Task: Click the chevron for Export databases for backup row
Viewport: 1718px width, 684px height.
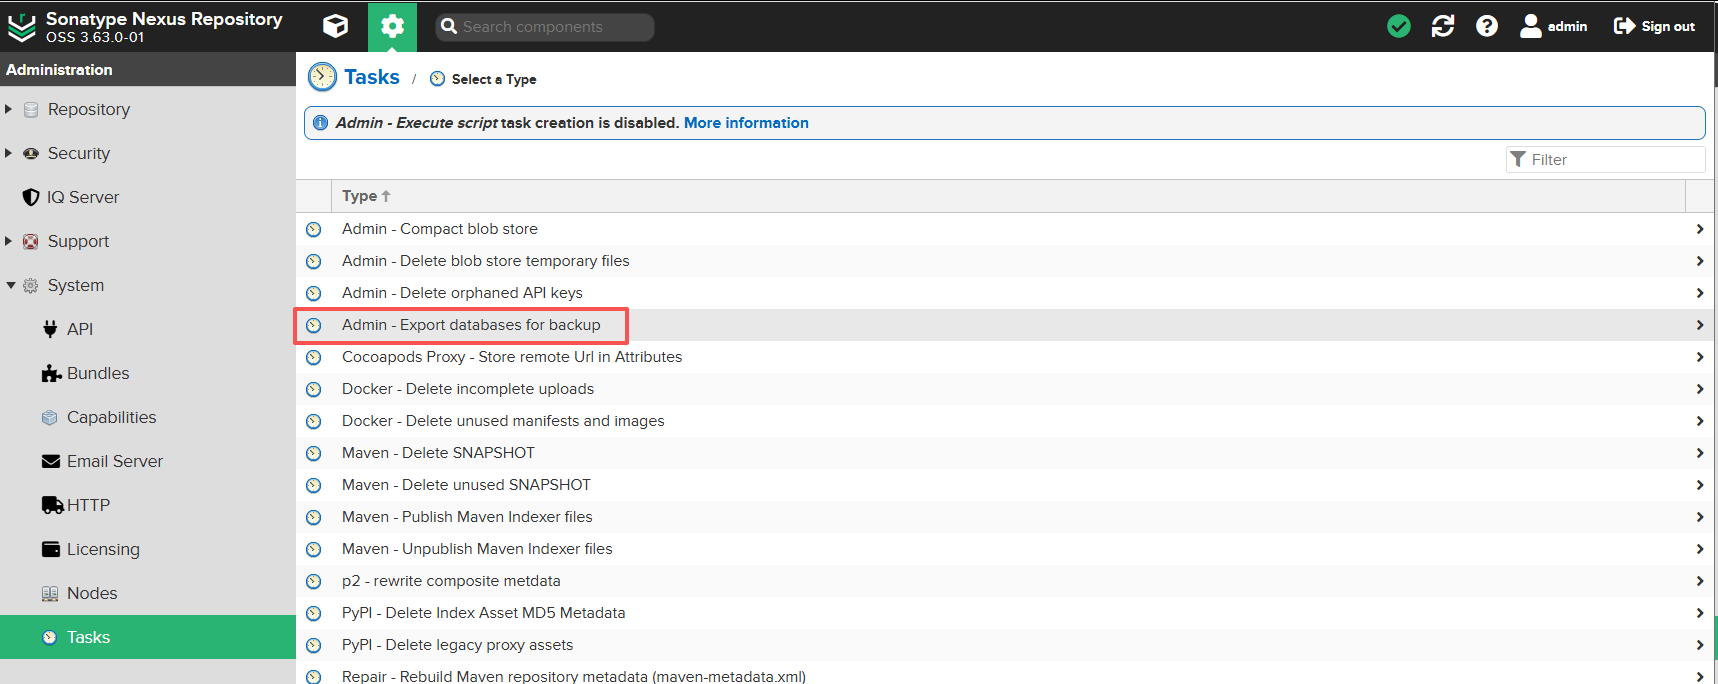Action: coord(1700,325)
